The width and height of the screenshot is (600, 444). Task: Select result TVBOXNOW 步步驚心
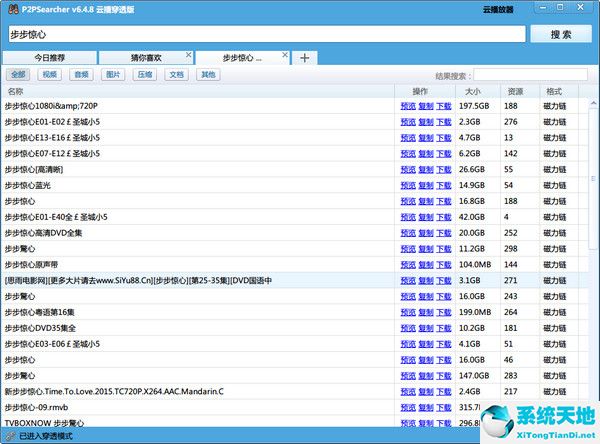[x=44, y=423]
